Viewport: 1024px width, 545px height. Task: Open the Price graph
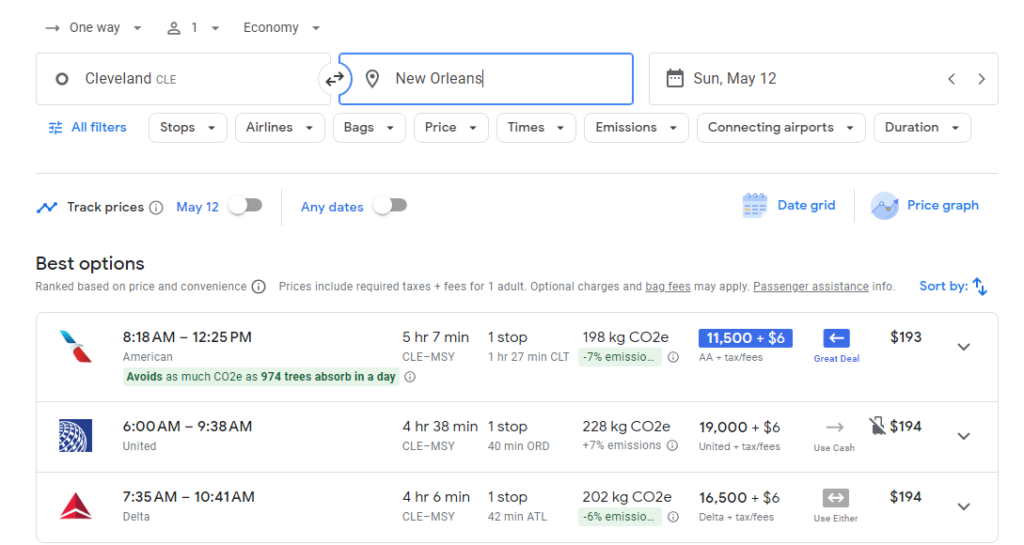pos(925,206)
